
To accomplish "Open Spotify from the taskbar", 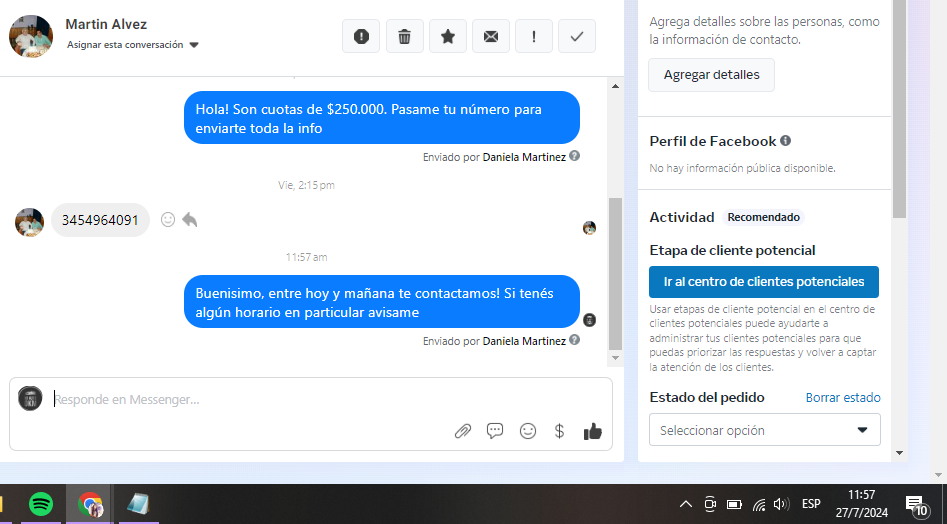I will point(41,505).
